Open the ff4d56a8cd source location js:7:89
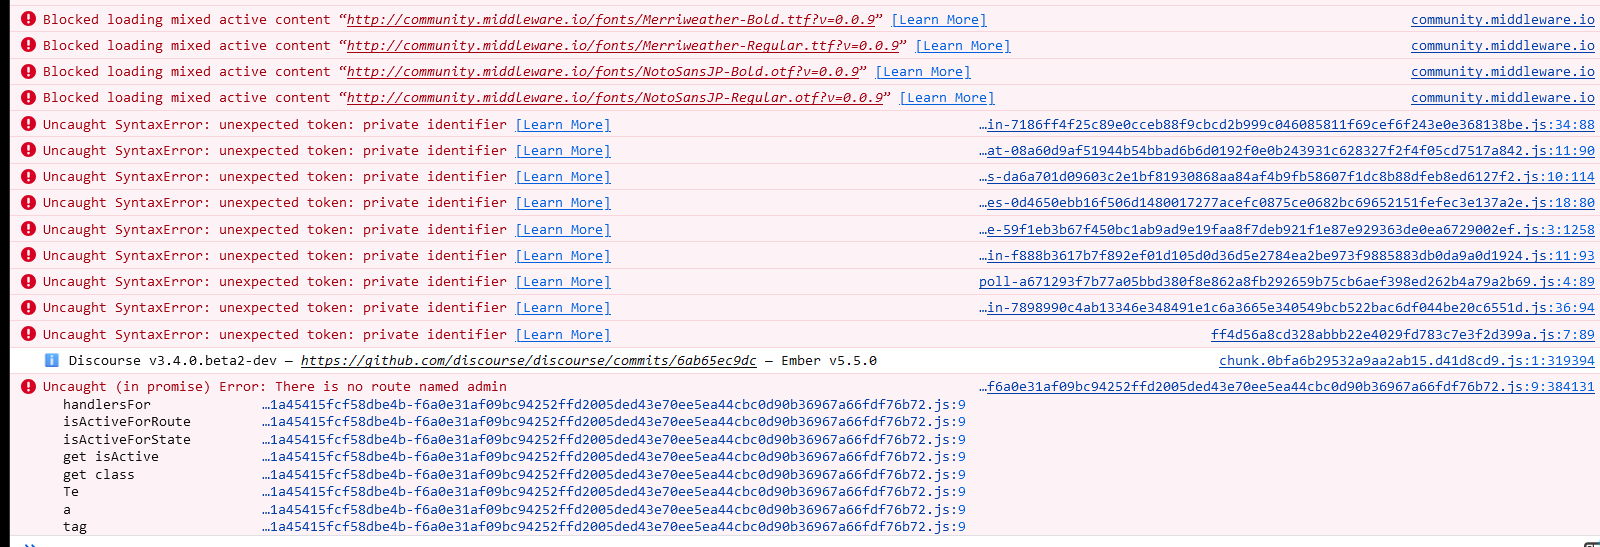 pos(1403,334)
